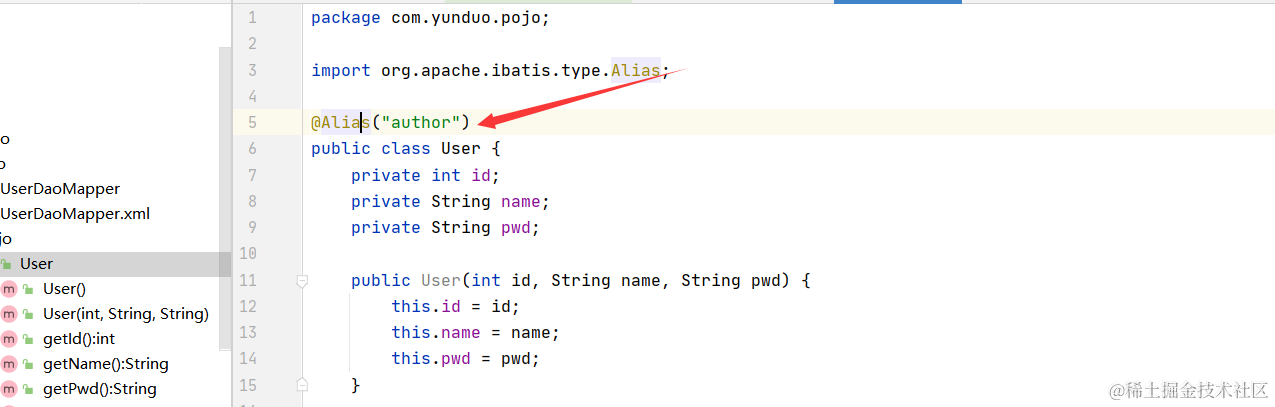The width and height of the screenshot is (1275, 407).
Task: Click line number 6 in the gutter
Action: 252,149
